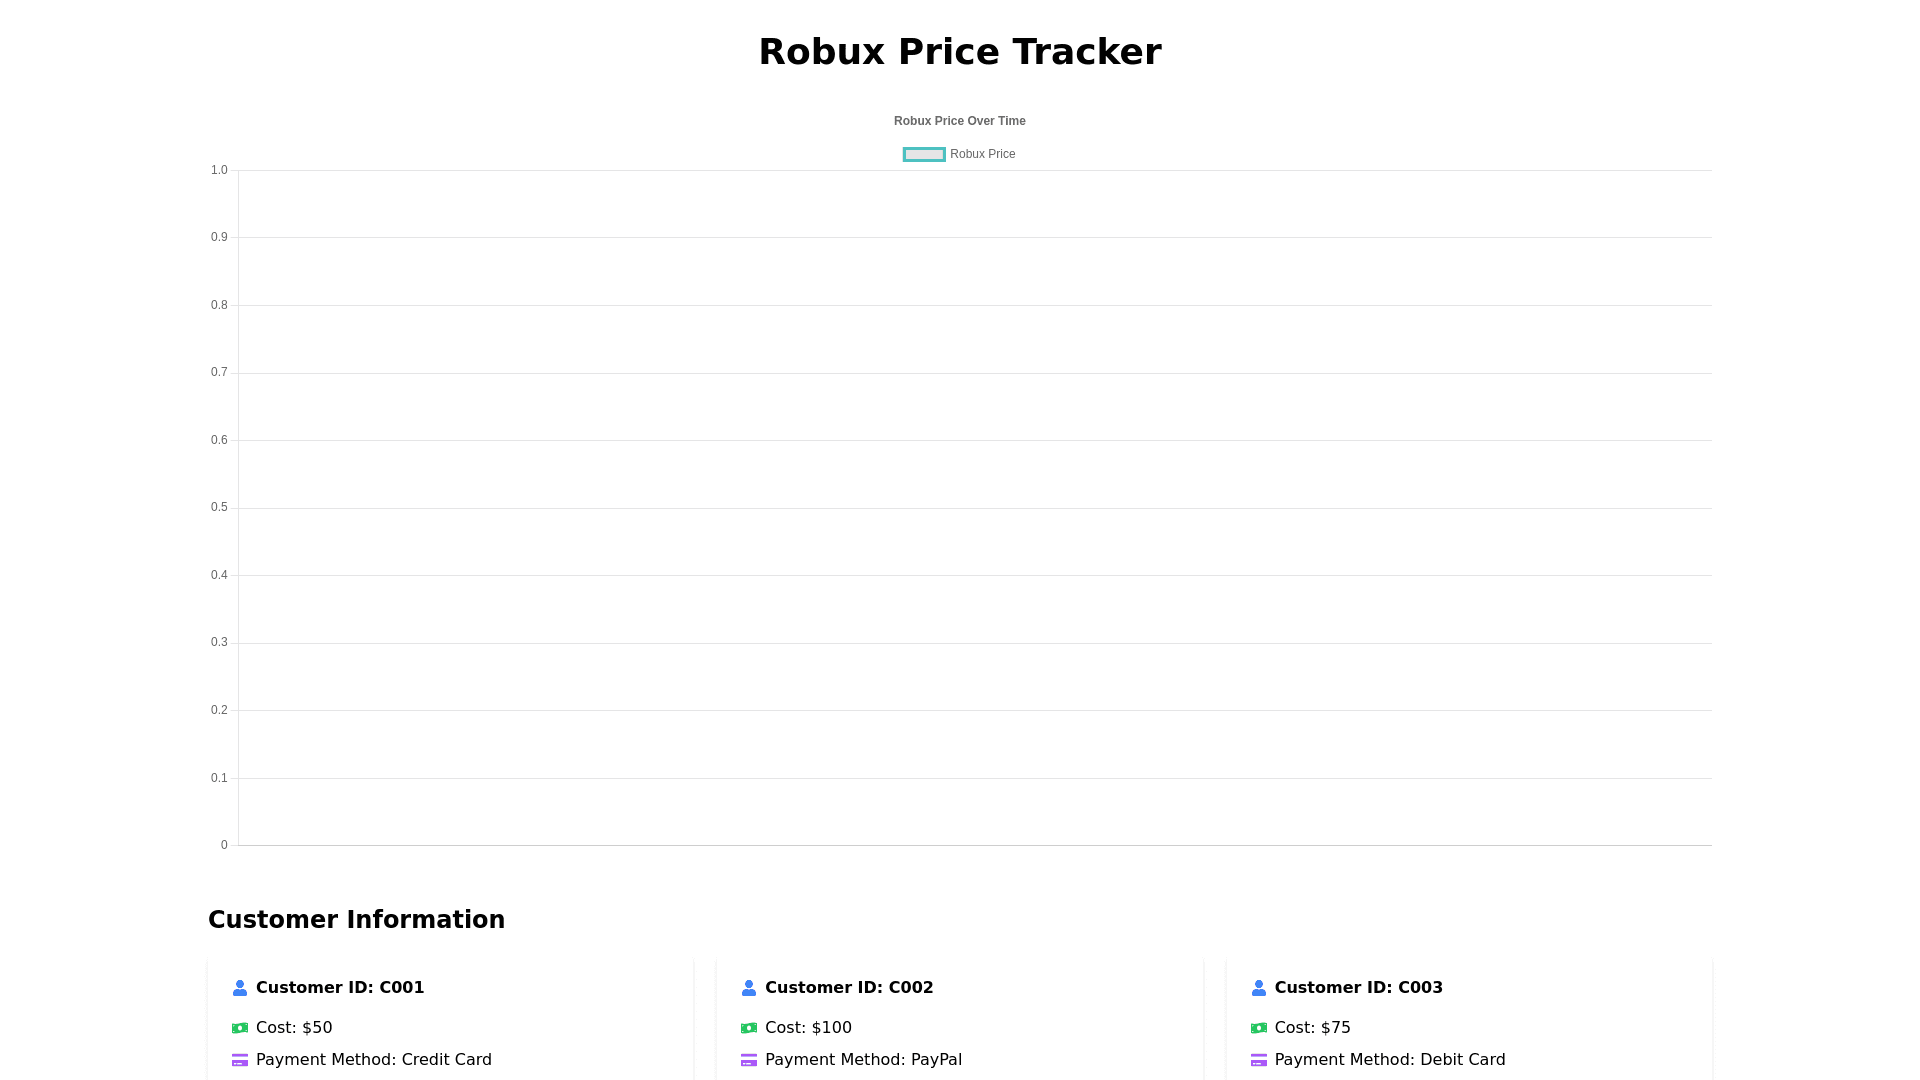Click the card icon beside Credit Card payment
Viewport: 1920px width, 1080px height.
coord(240,1060)
